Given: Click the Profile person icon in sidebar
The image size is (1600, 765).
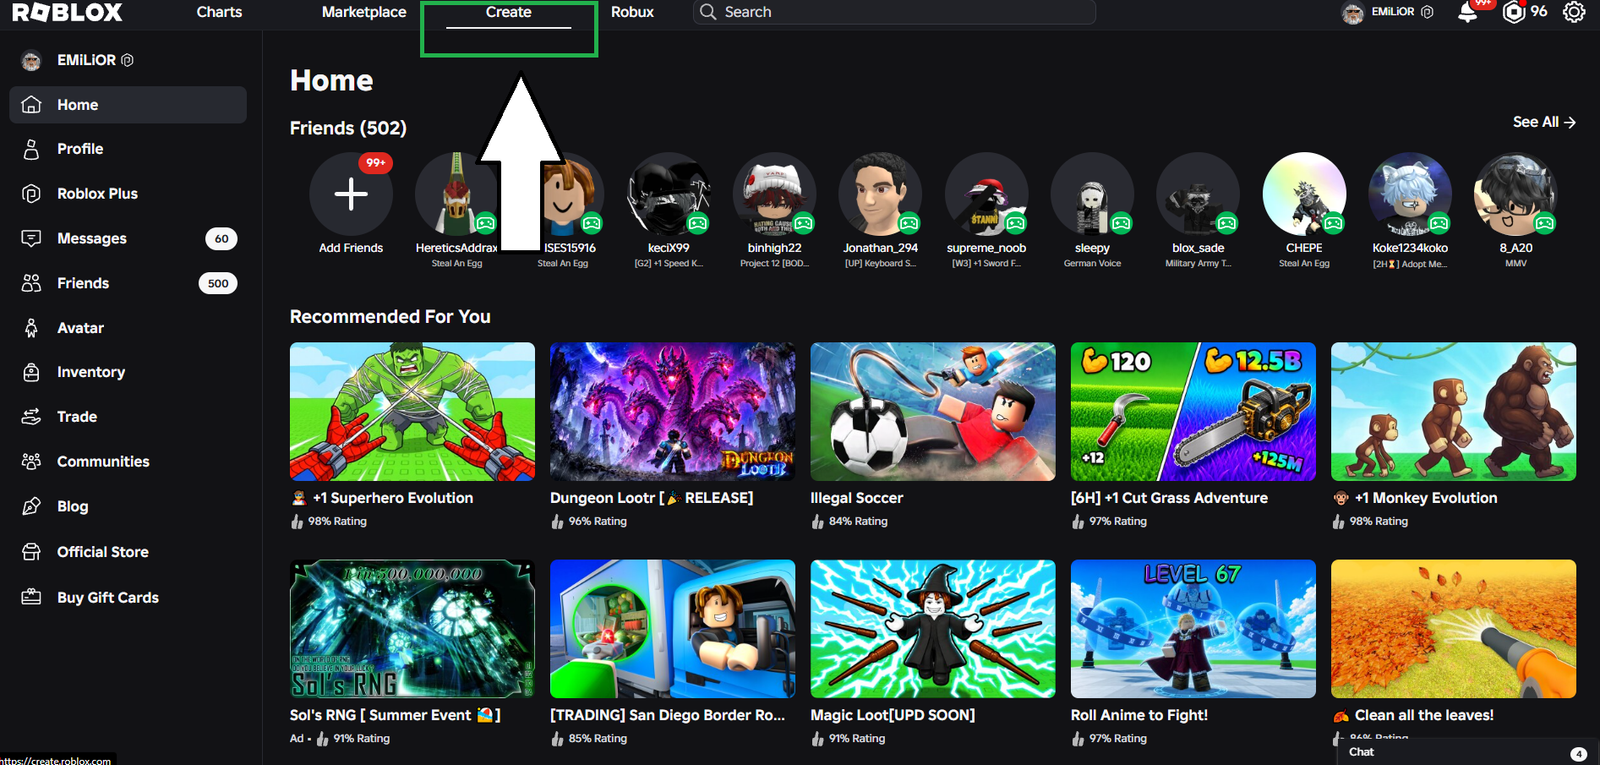Looking at the screenshot, I should point(31,149).
